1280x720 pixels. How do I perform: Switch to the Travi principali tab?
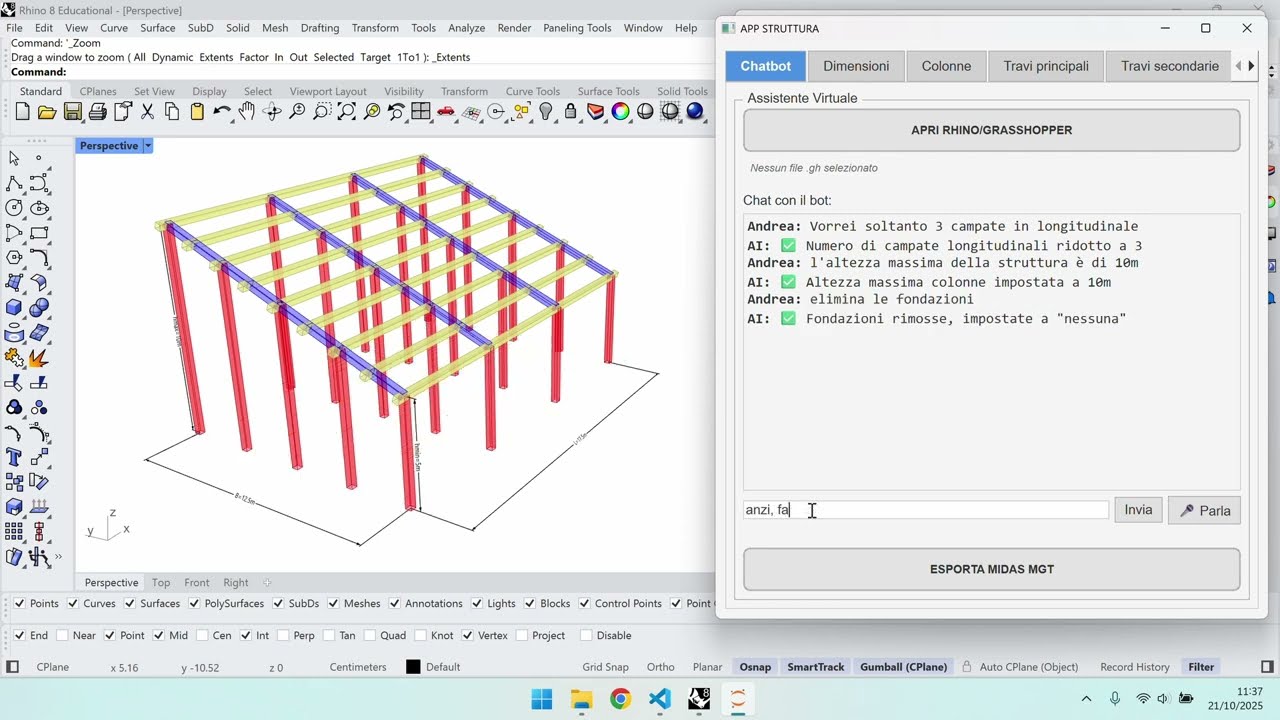click(1046, 66)
